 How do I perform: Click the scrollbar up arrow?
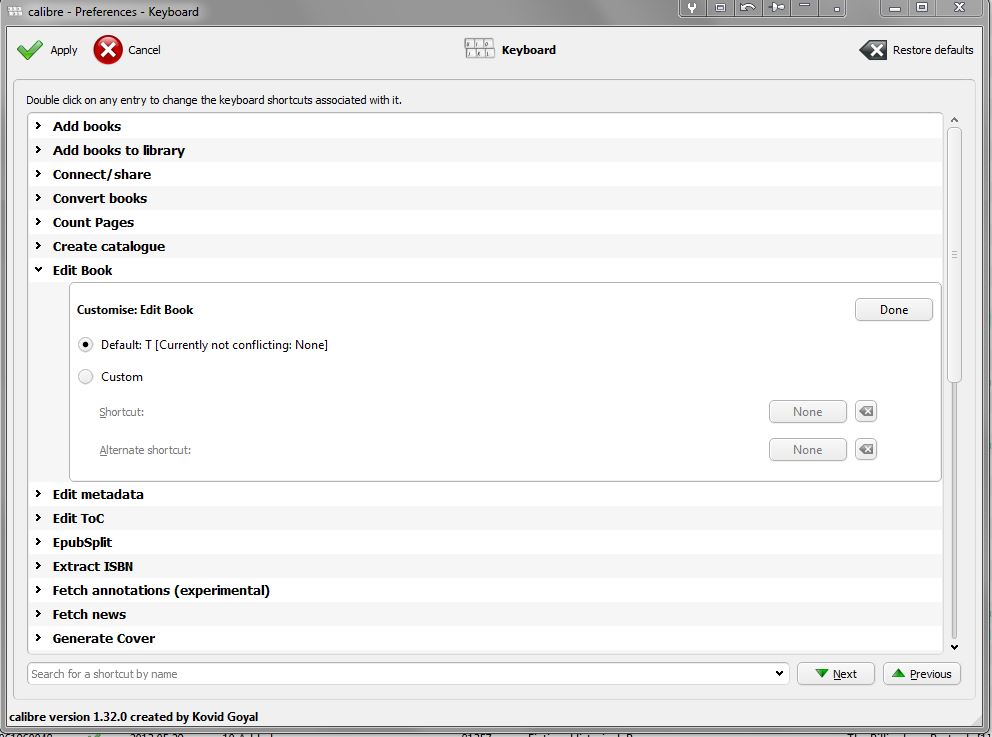coord(955,120)
